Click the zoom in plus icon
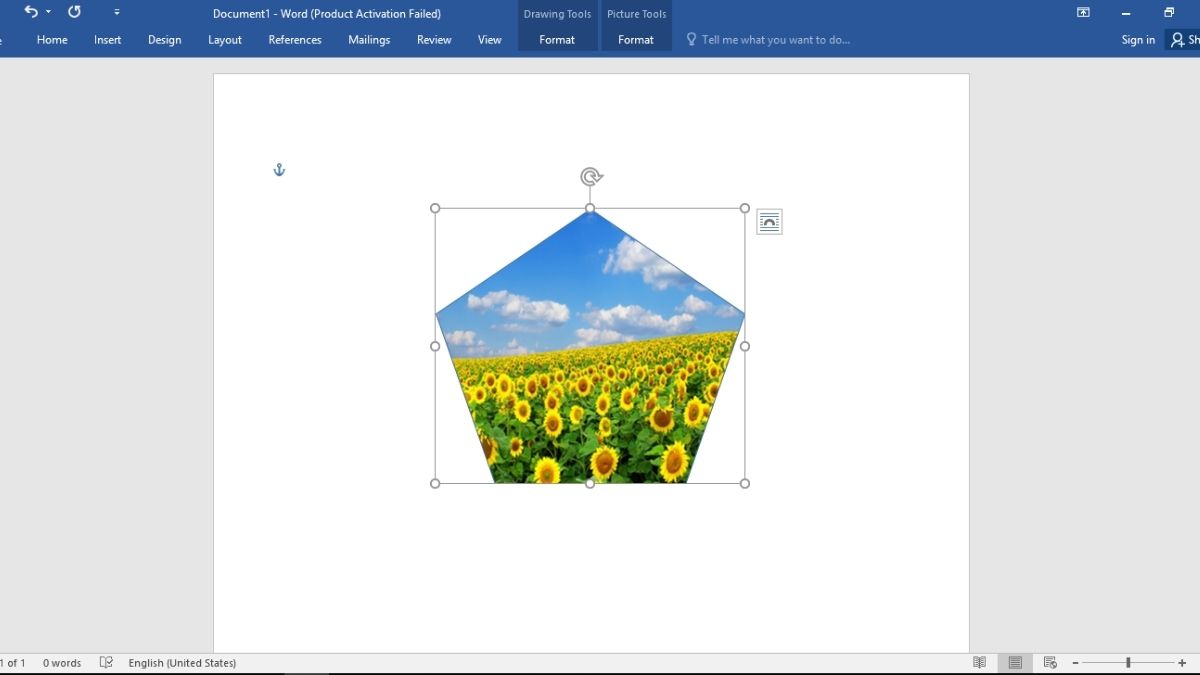This screenshot has height=675, width=1200. pyautogui.click(x=1182, y=663)
